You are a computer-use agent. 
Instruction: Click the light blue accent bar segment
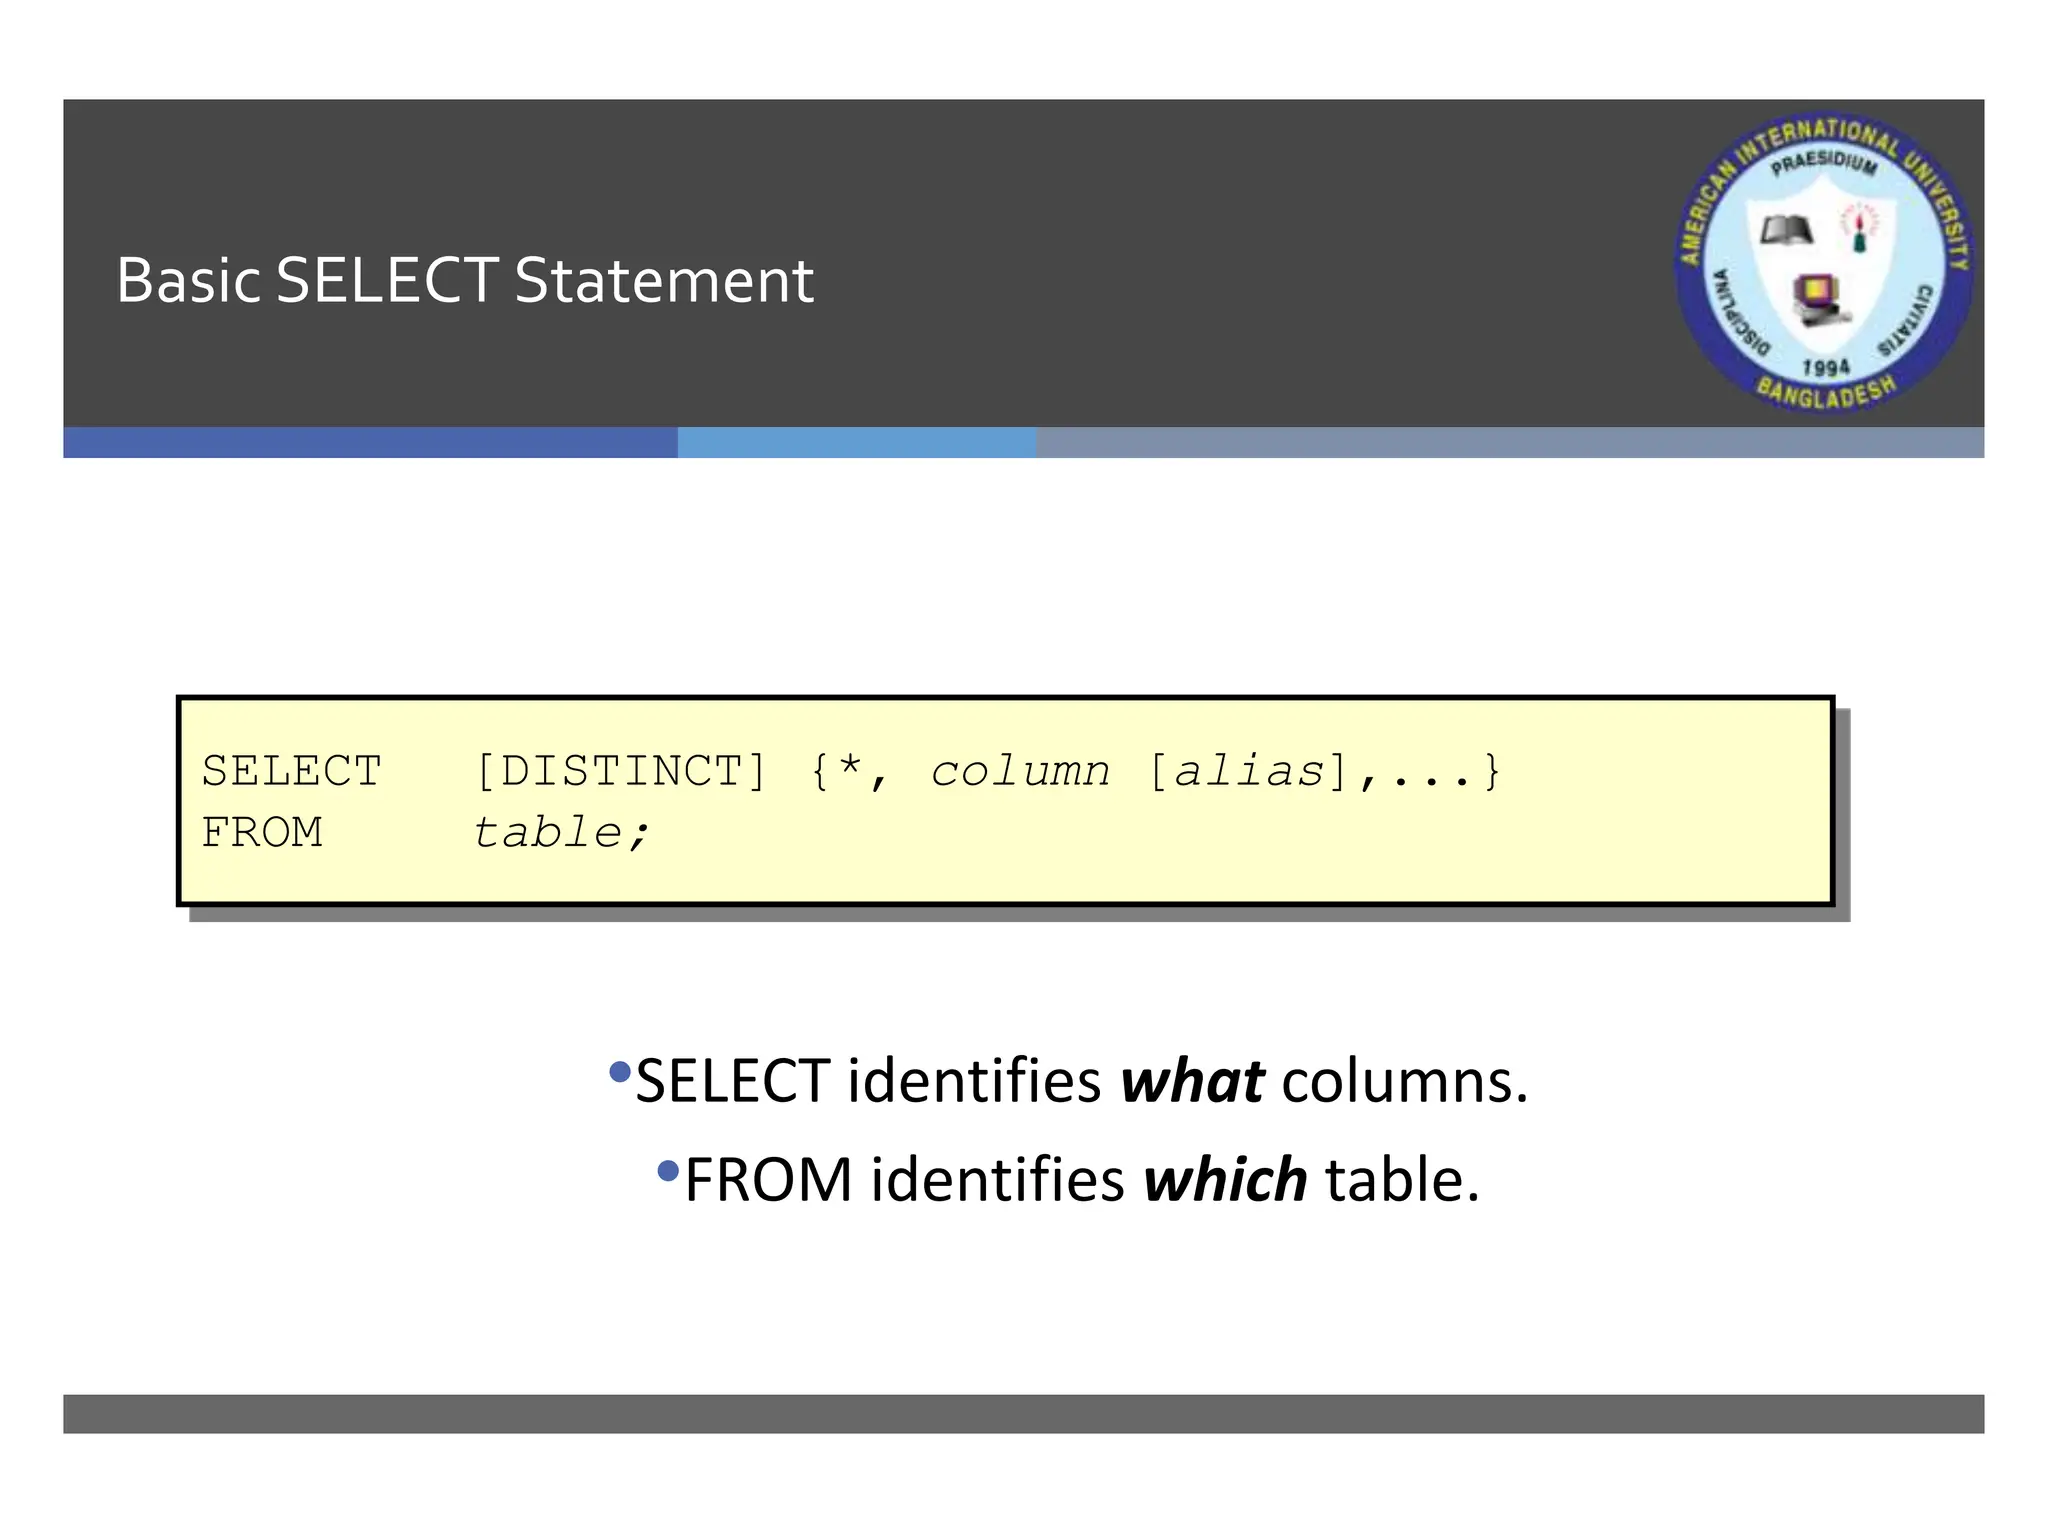coord(856,443)
